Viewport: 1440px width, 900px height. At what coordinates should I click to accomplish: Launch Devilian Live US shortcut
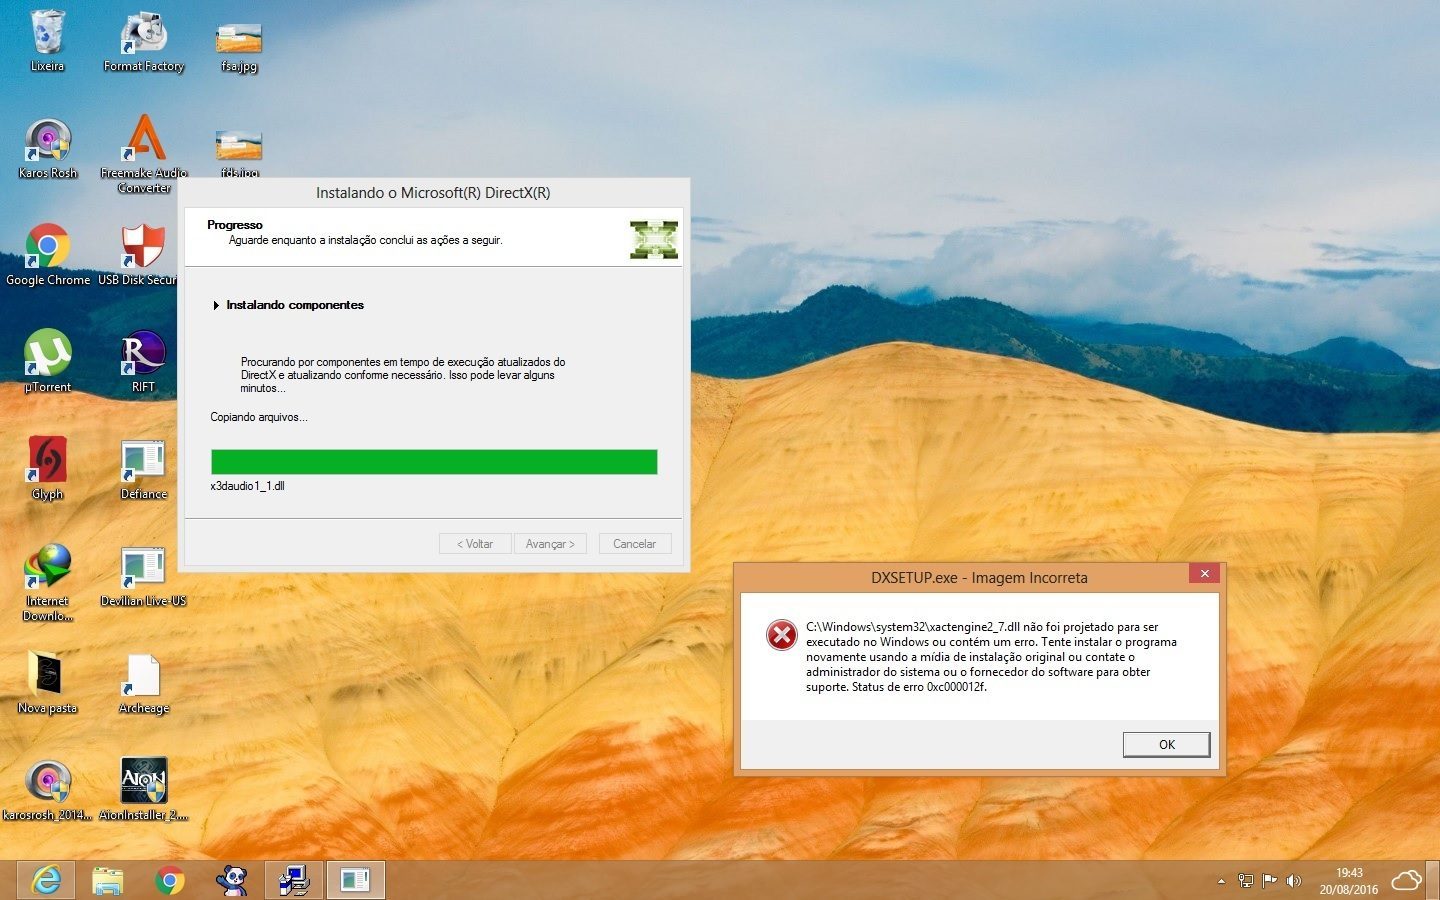click(x=144, y=575)
